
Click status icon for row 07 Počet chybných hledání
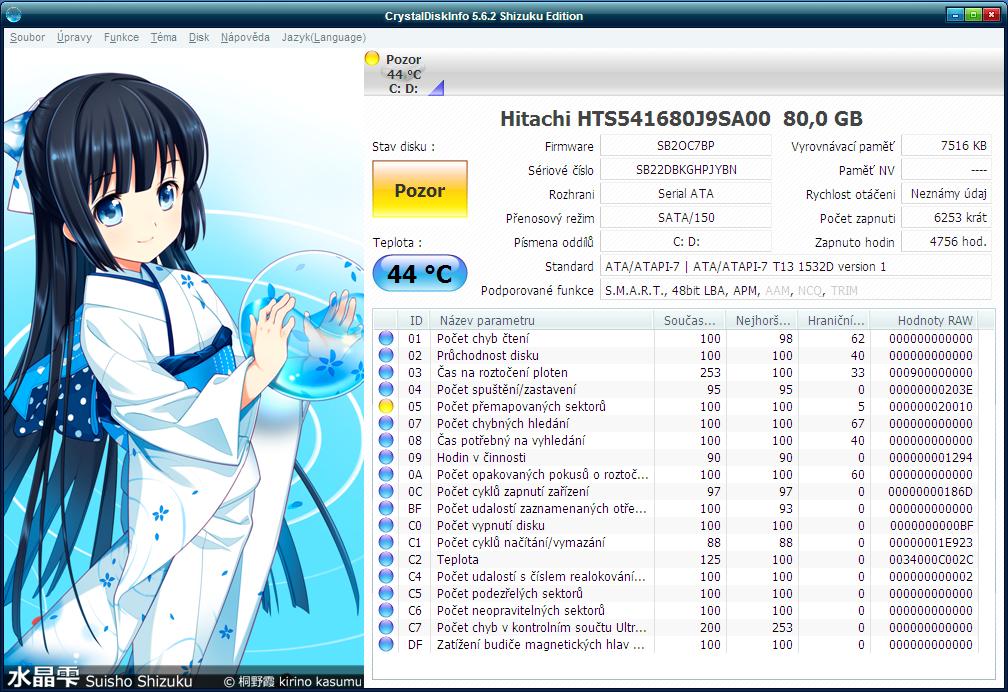point(386,423)
